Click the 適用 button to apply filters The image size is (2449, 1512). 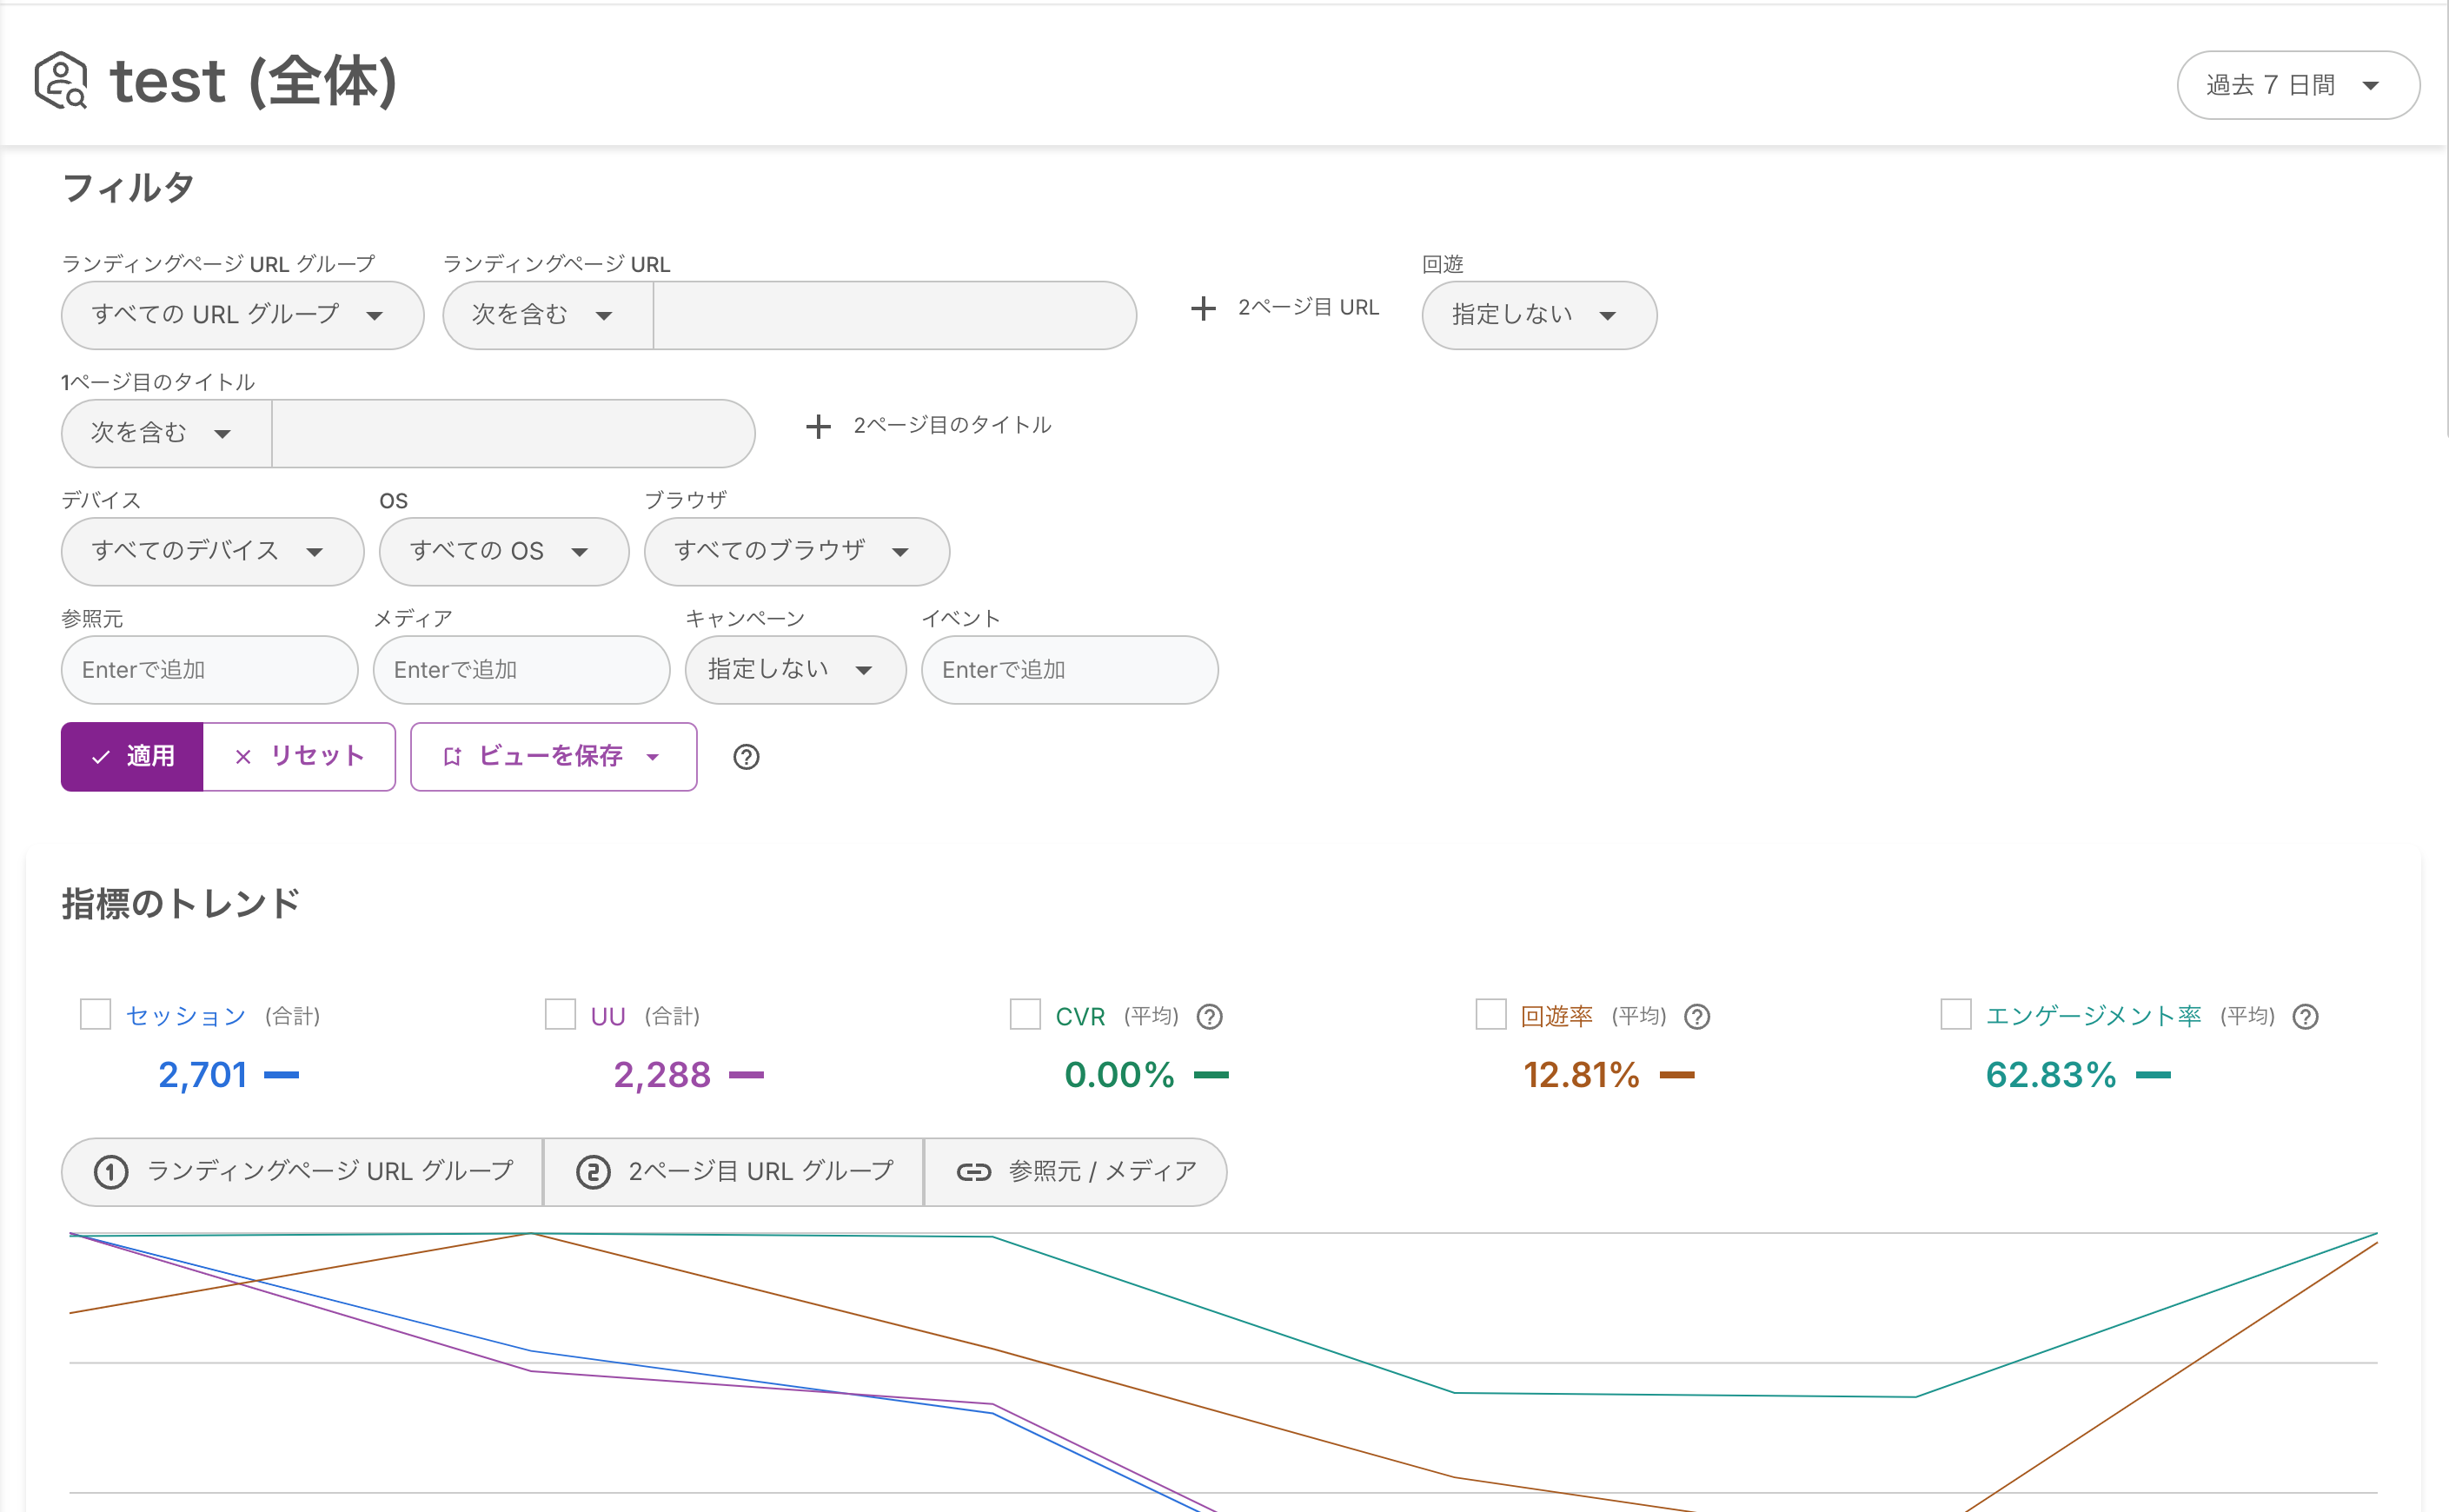coord(132,757)
